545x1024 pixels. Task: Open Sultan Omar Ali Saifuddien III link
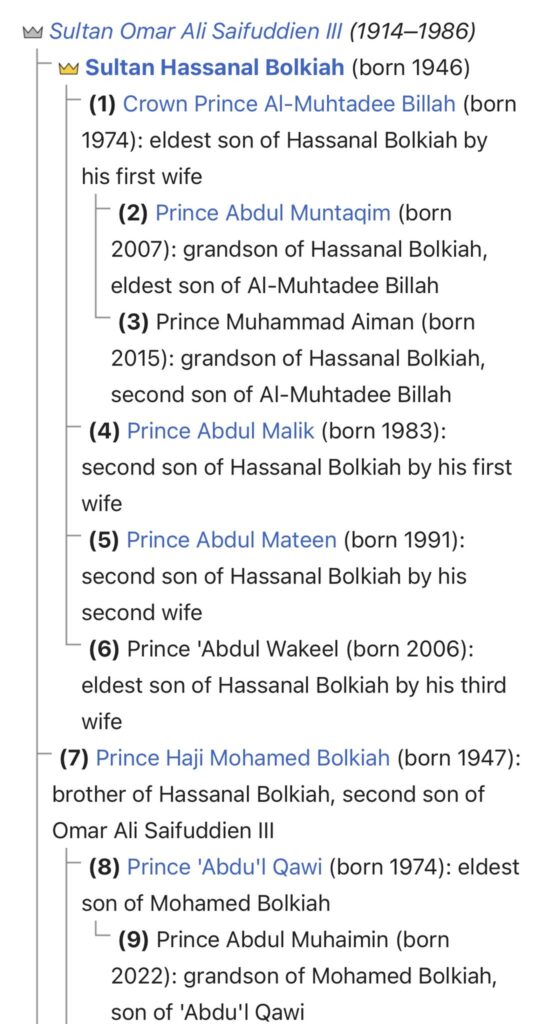tap(196, 31)
